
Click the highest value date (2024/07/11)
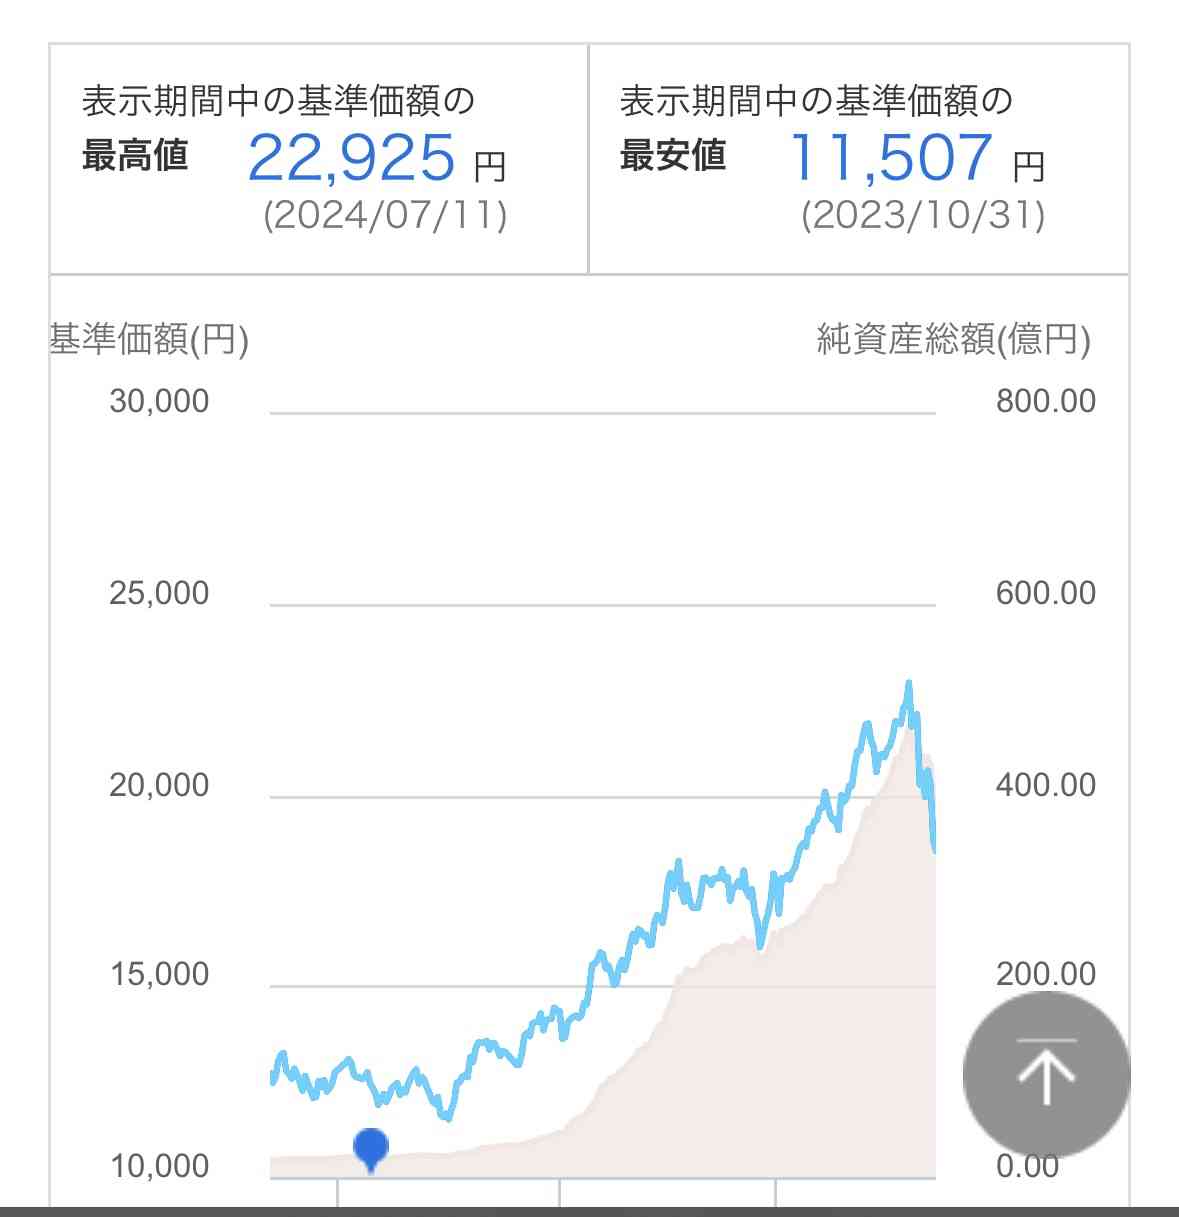point(385,215)
